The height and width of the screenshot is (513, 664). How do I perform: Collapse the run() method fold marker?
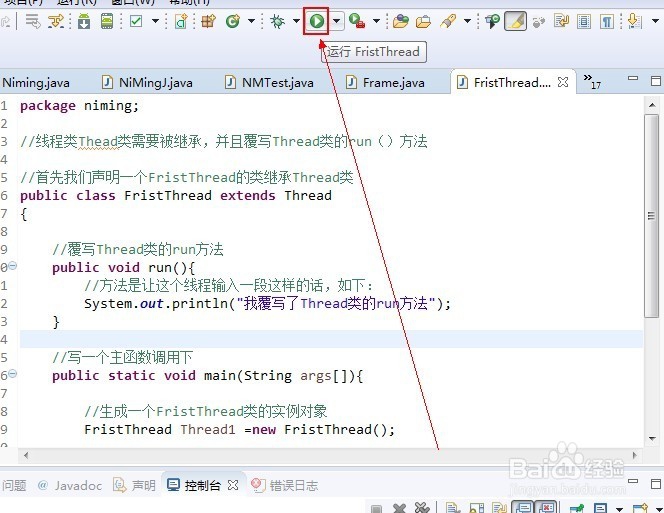13,266
